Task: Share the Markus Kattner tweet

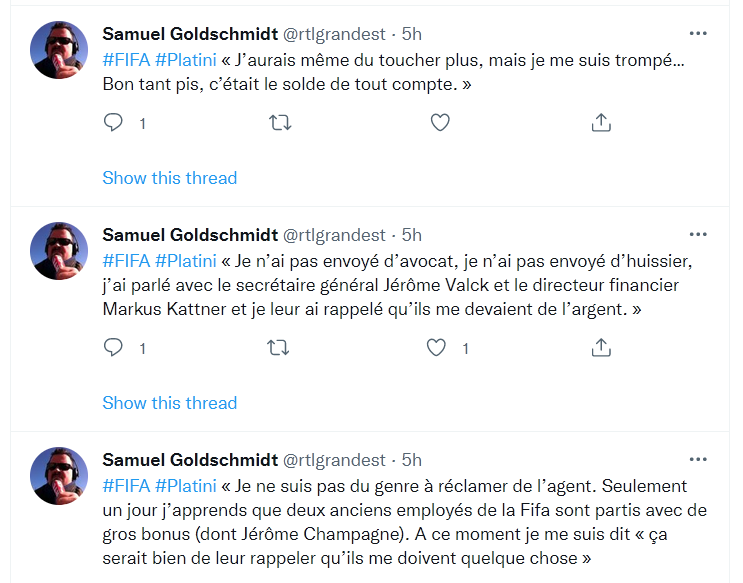Action: 601,347
